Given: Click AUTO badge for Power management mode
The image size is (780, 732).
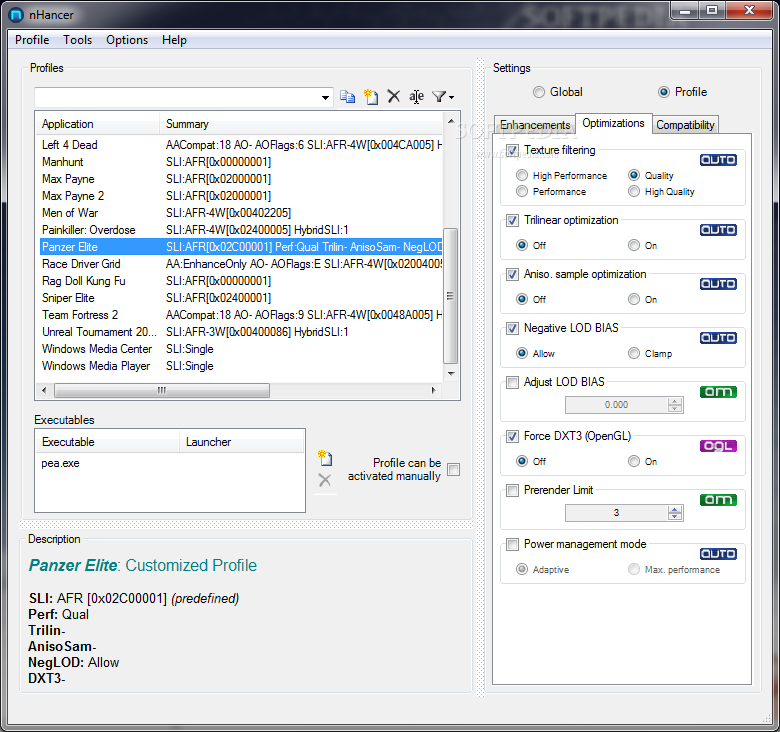Looking at the screenshot, I should pyautogui.click(x=718, y=554).
